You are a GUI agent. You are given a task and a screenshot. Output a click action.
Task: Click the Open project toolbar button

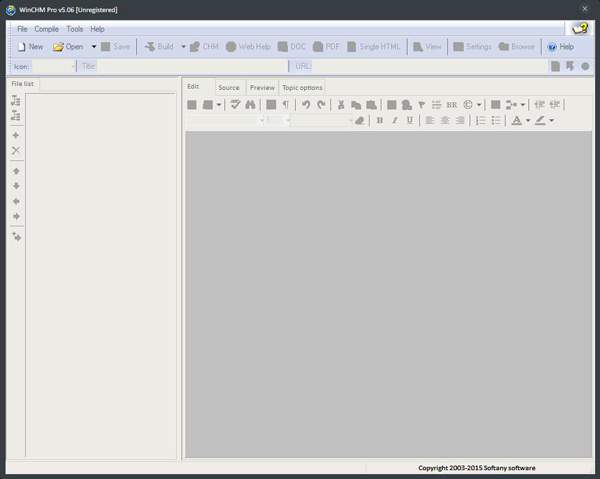click(68, 47)
